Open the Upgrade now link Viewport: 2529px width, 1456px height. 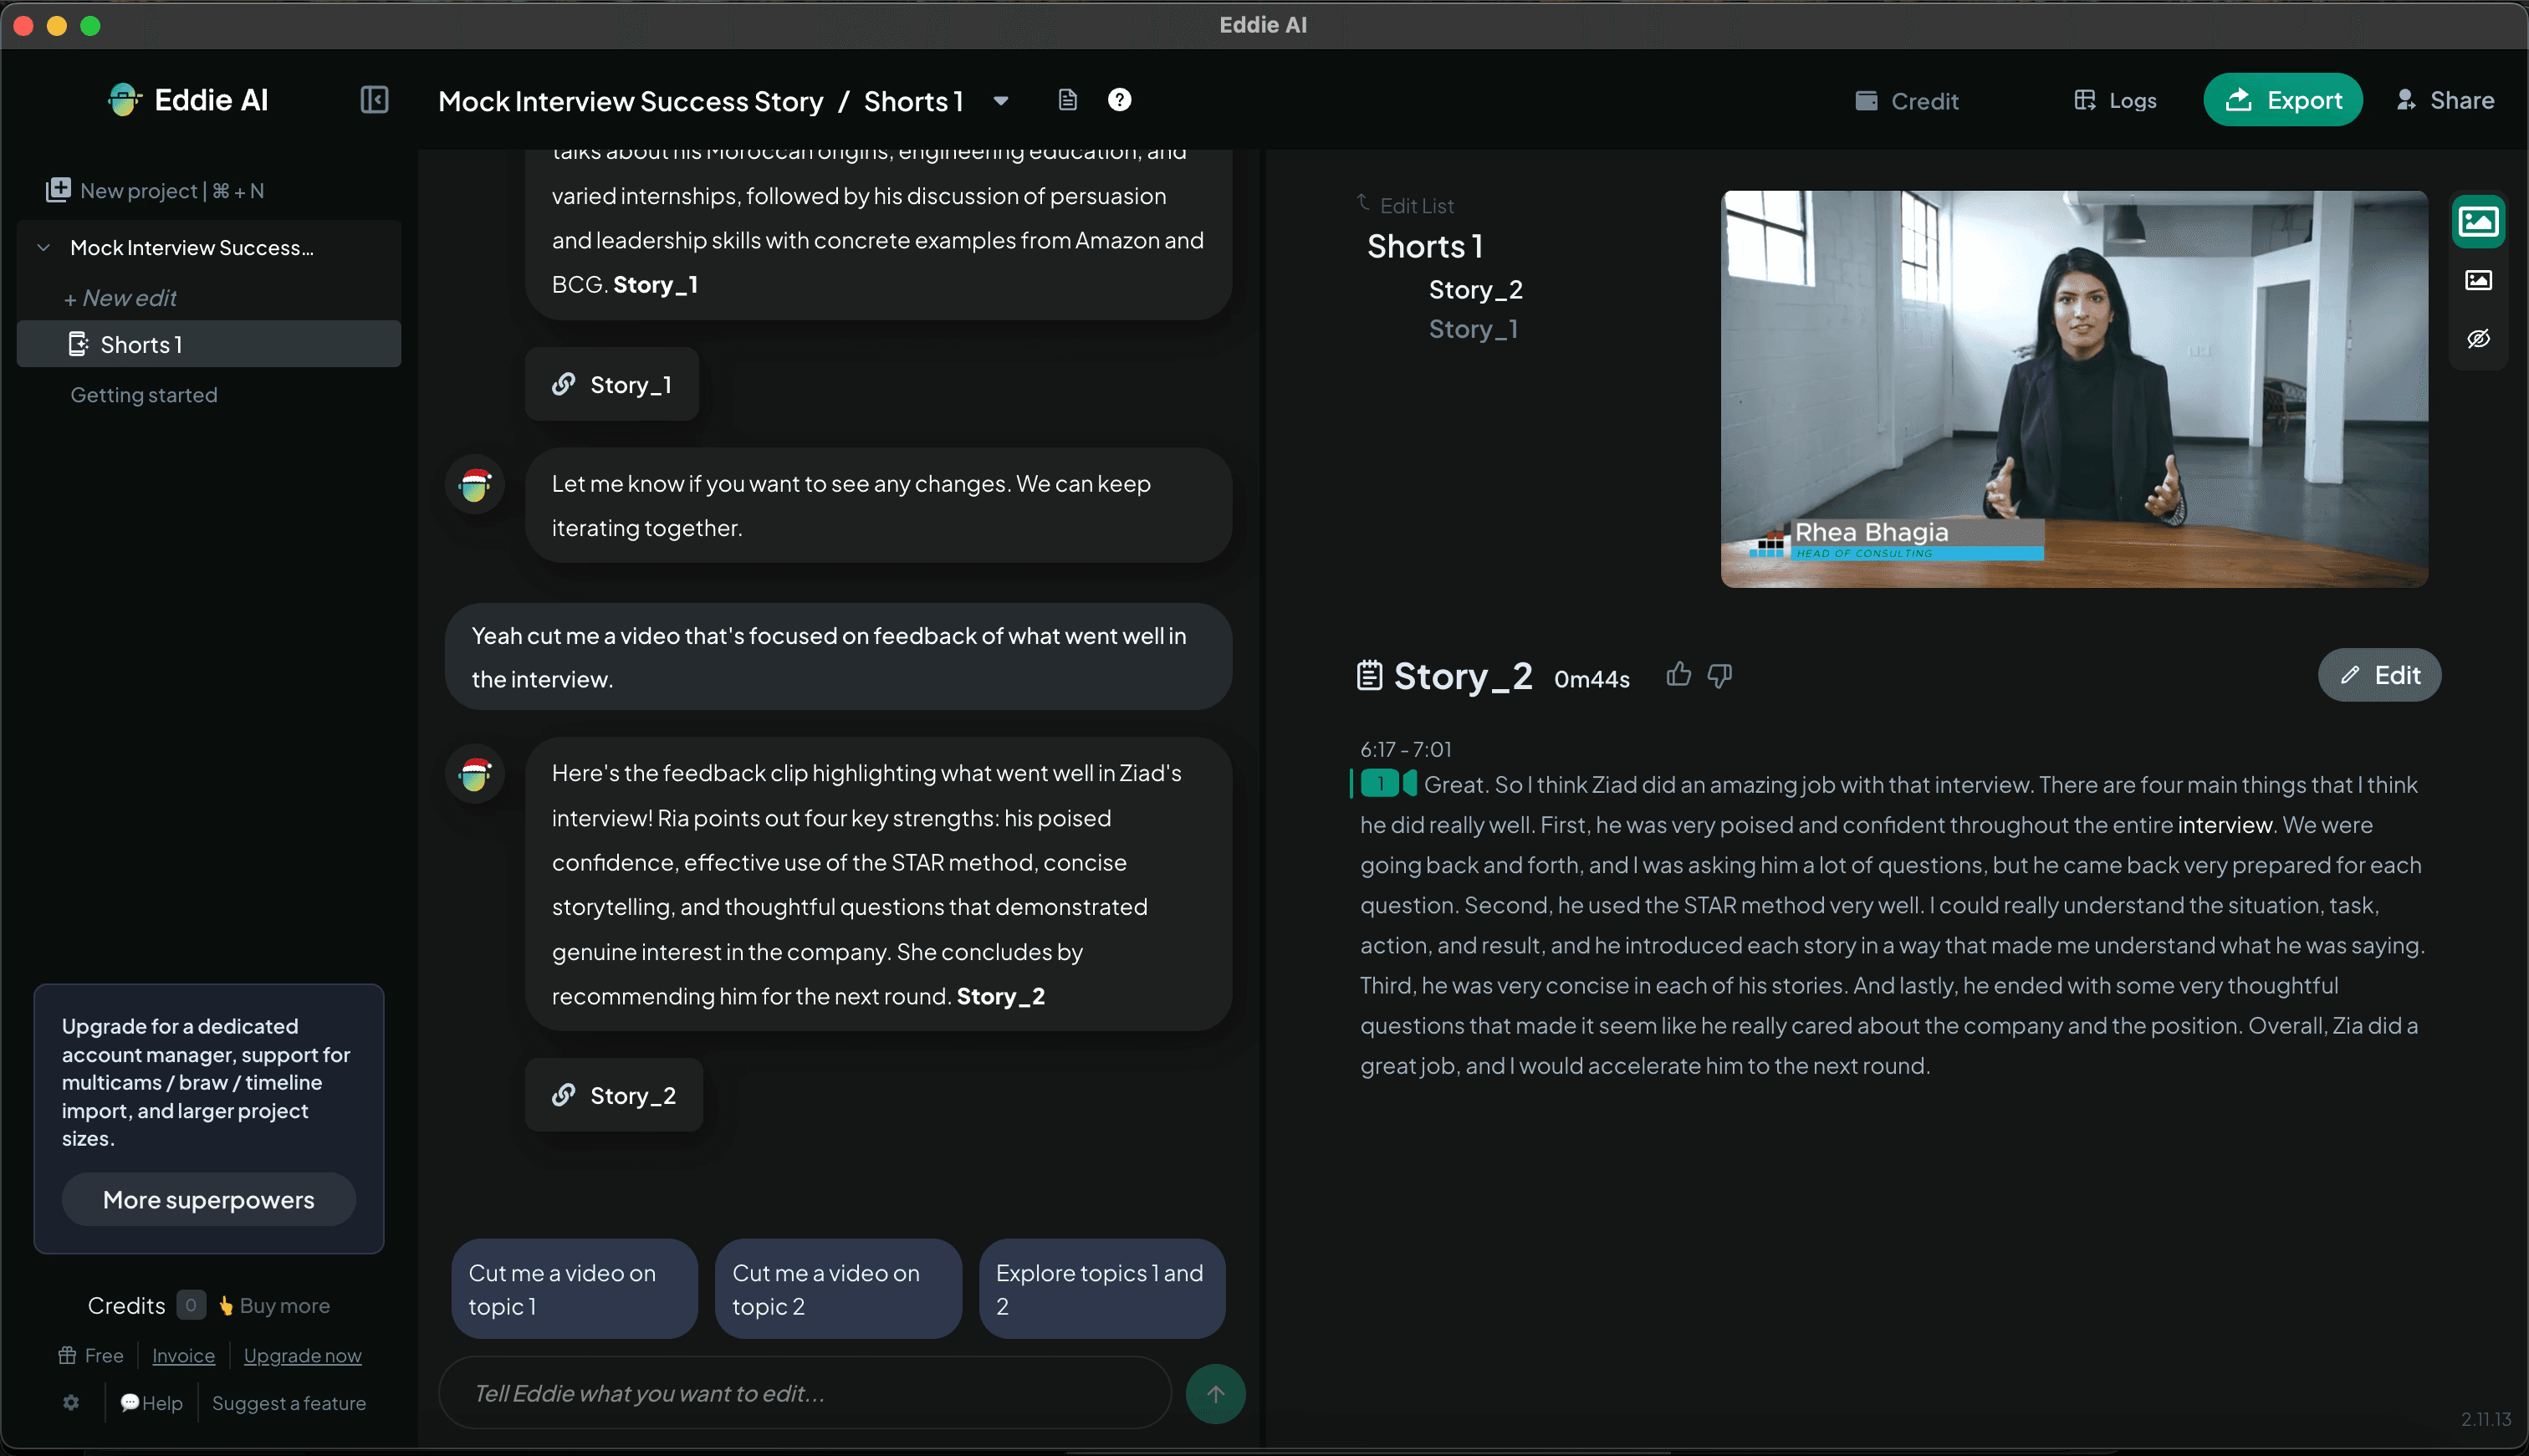(x=302, y=1355)
